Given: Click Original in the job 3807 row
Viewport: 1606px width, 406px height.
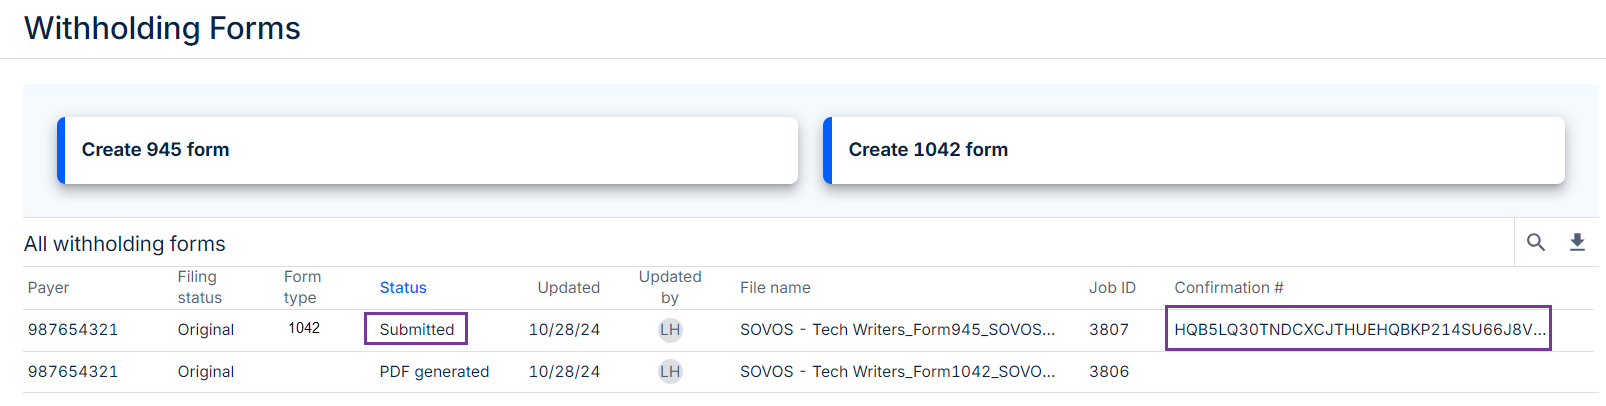Looking at the screenshot, I should point(206,330).
